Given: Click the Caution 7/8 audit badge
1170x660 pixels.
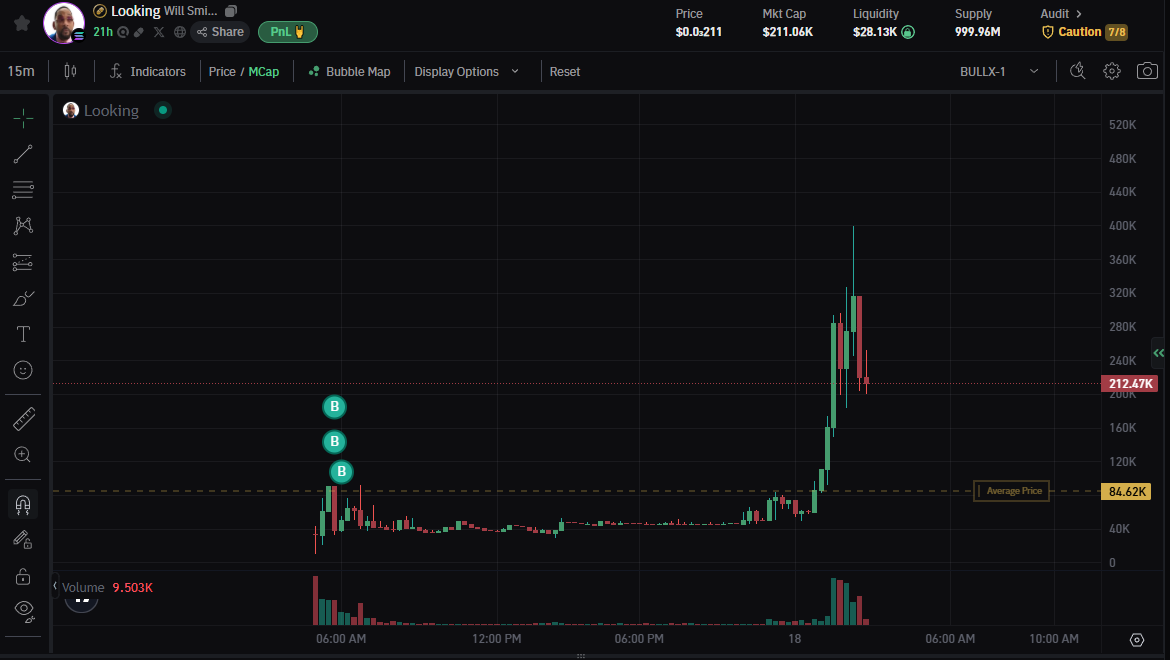Looking at the screenshot, I should [1085, 32].
